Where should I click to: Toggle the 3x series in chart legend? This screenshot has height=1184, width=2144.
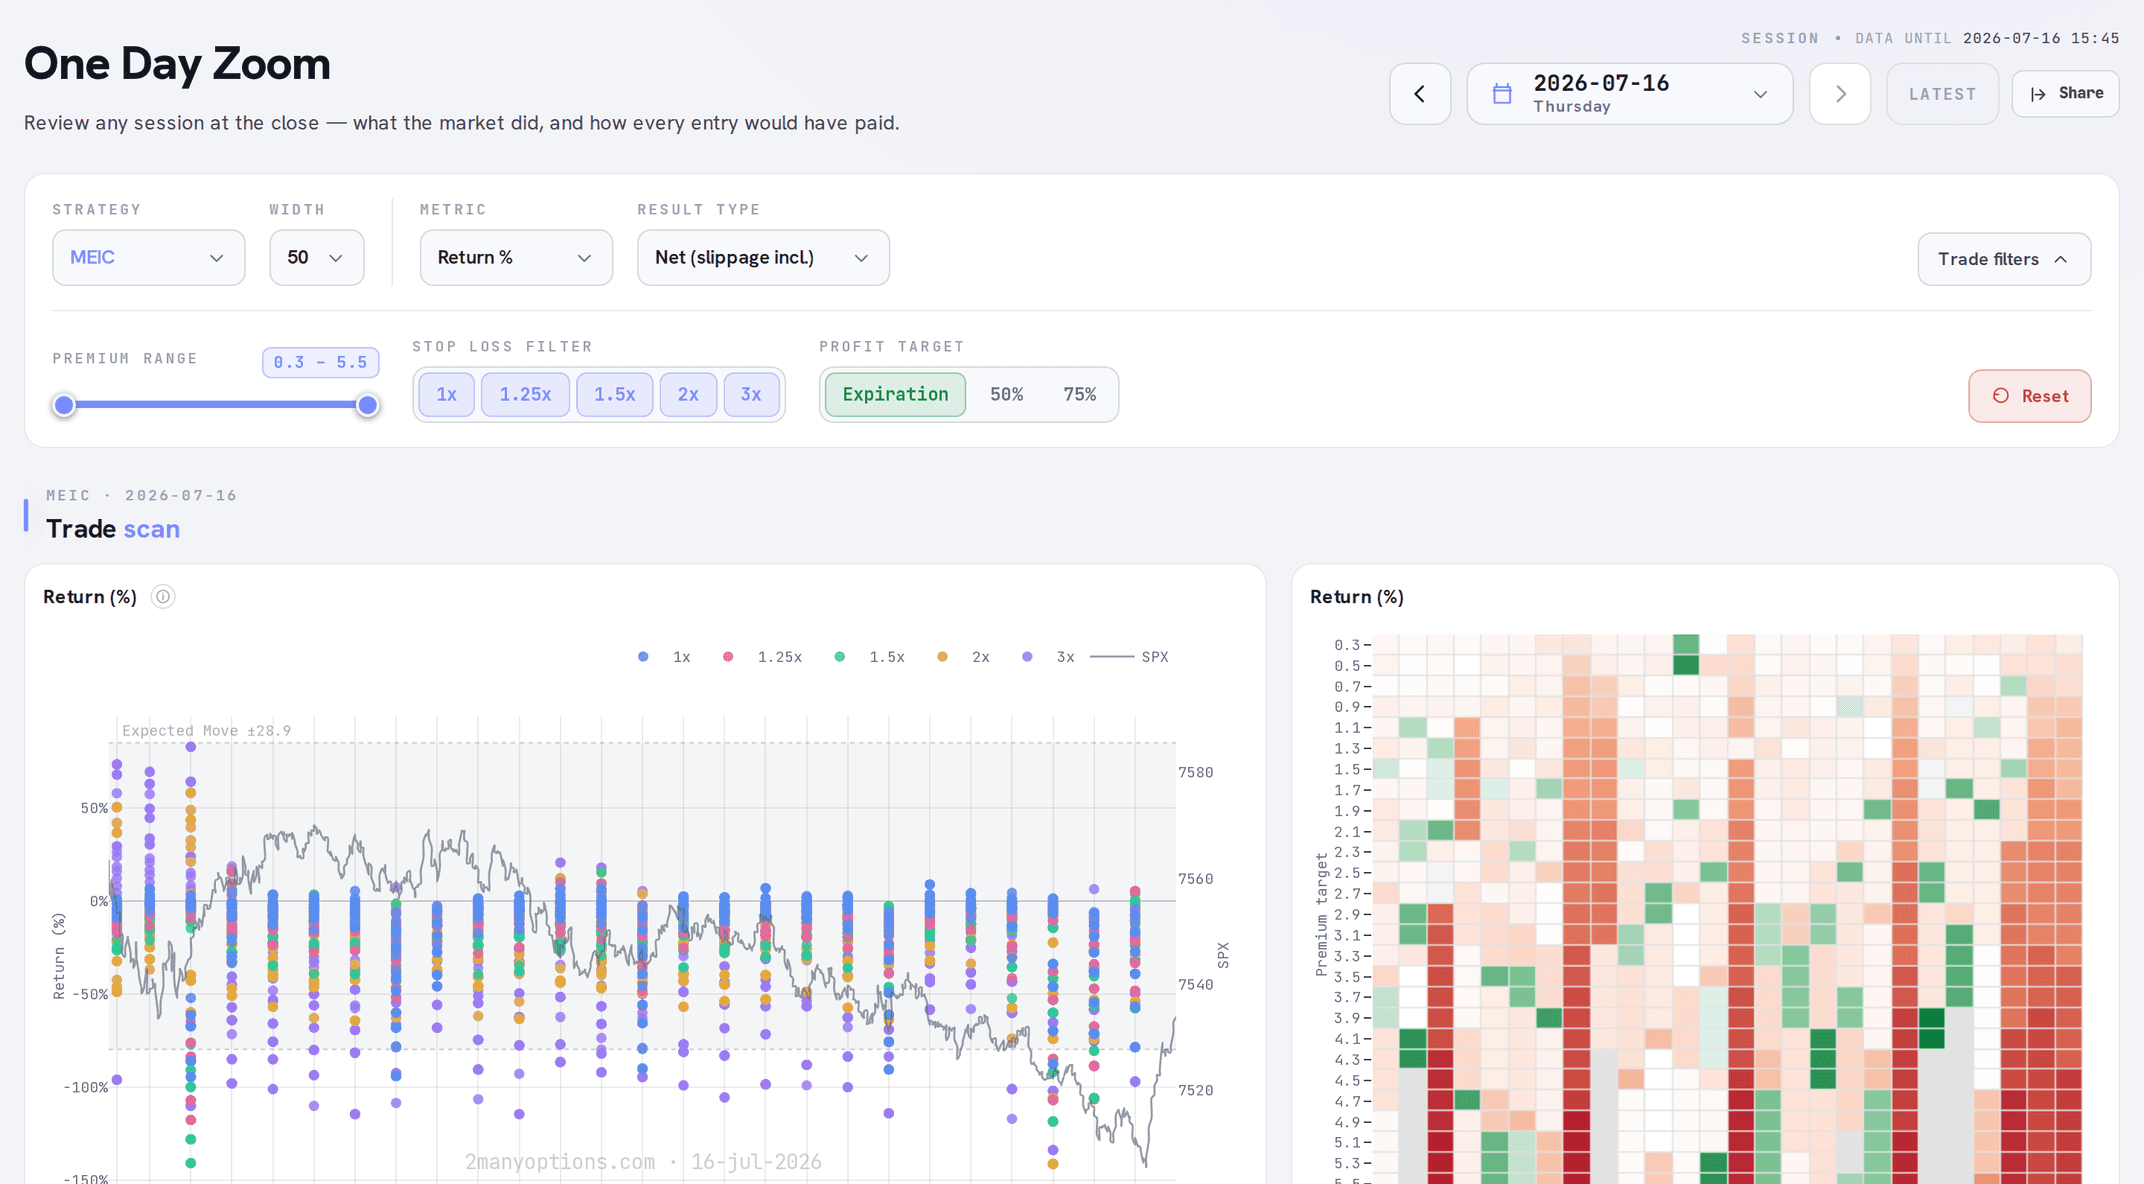pos(1048,657)
